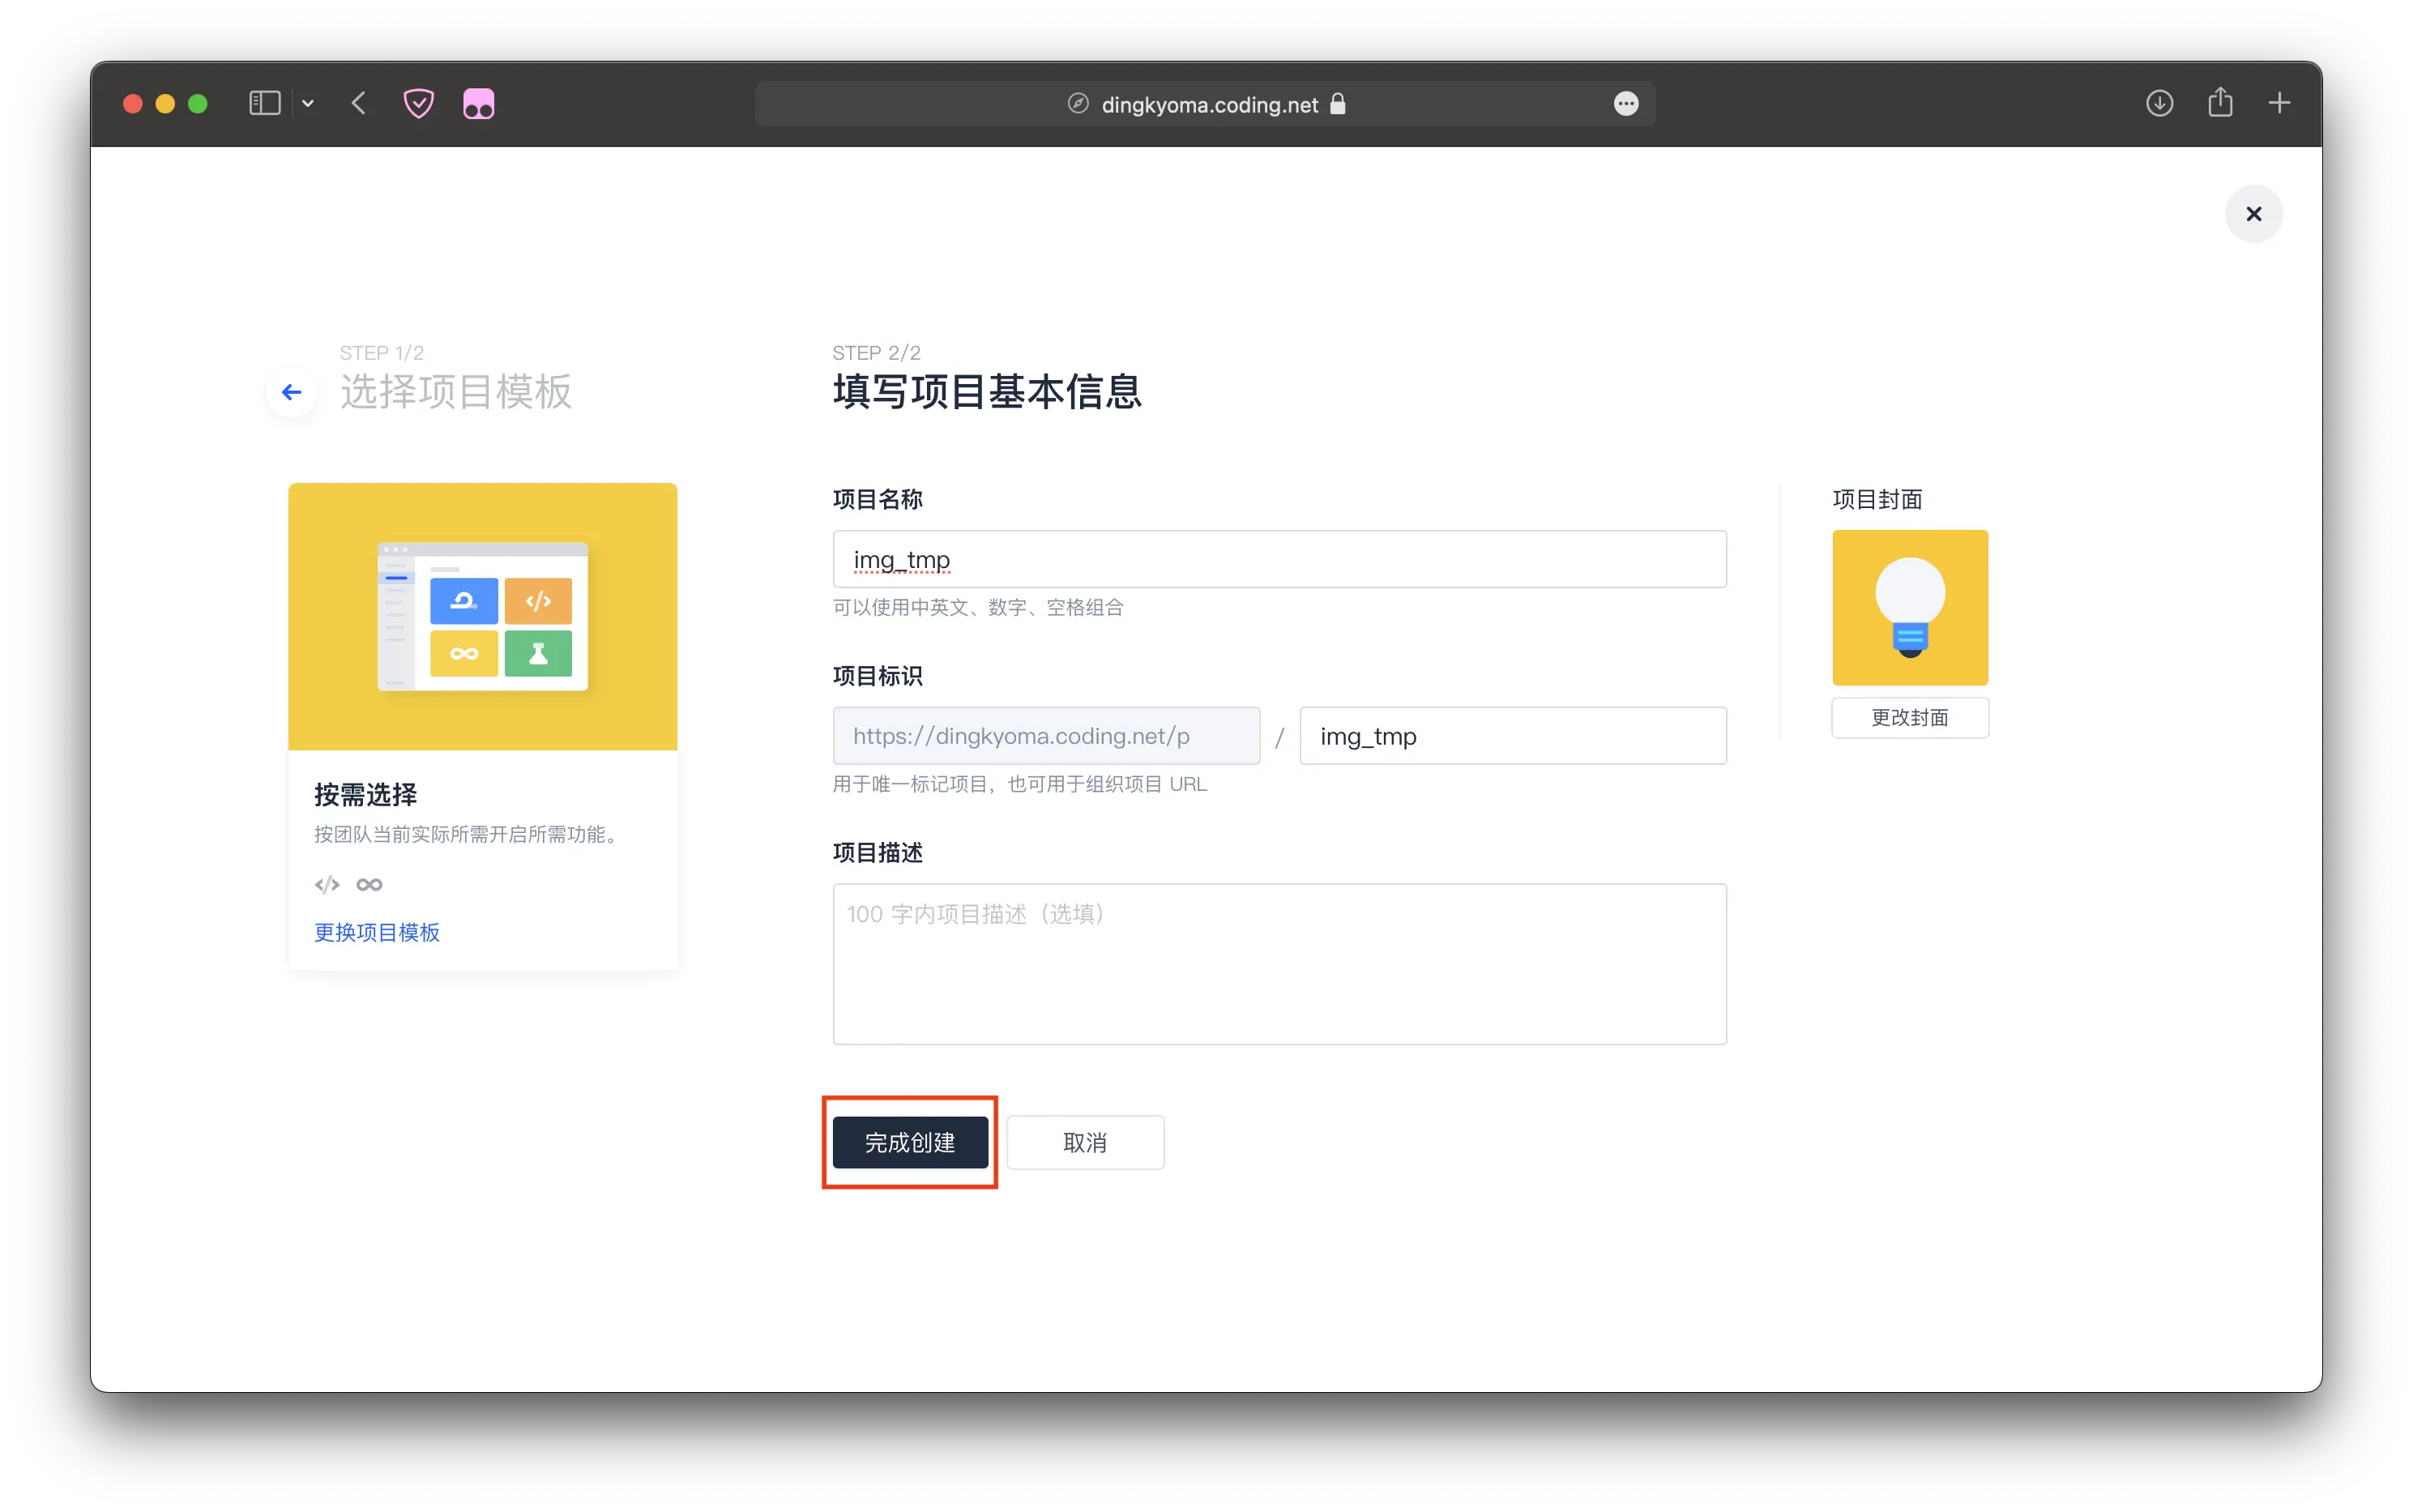Focus the 项目名称 input field
The width and height of the screenshot is (2413, 1512).
(1279, 559)
